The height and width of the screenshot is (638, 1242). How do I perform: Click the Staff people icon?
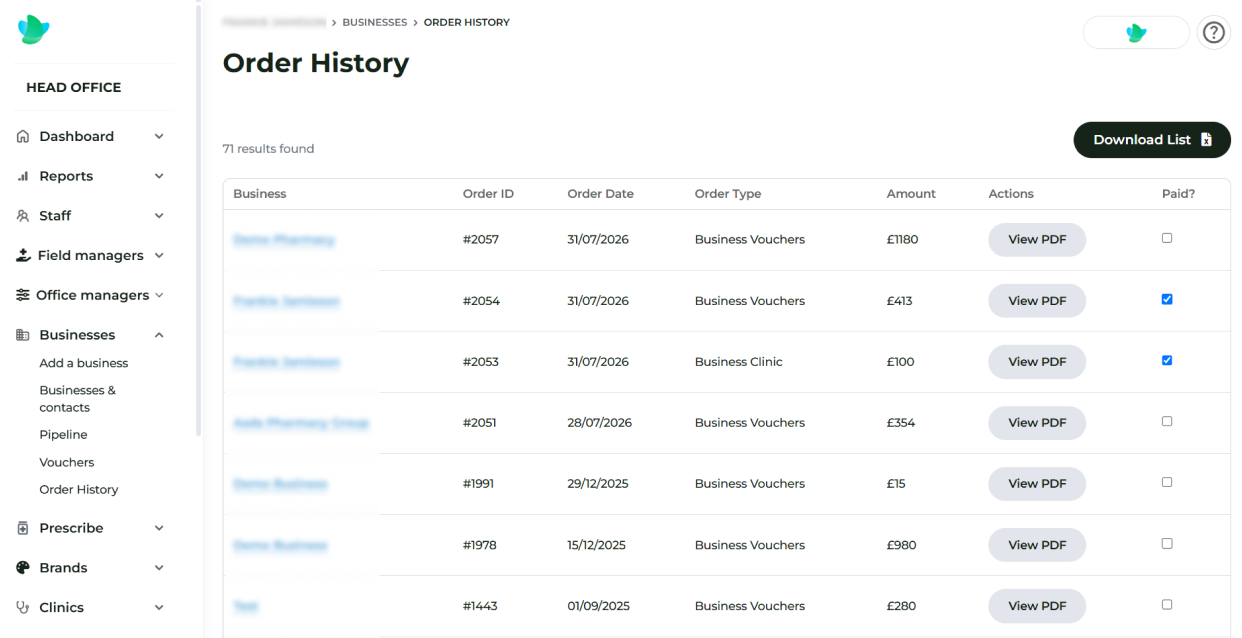(x=23, y=216)
